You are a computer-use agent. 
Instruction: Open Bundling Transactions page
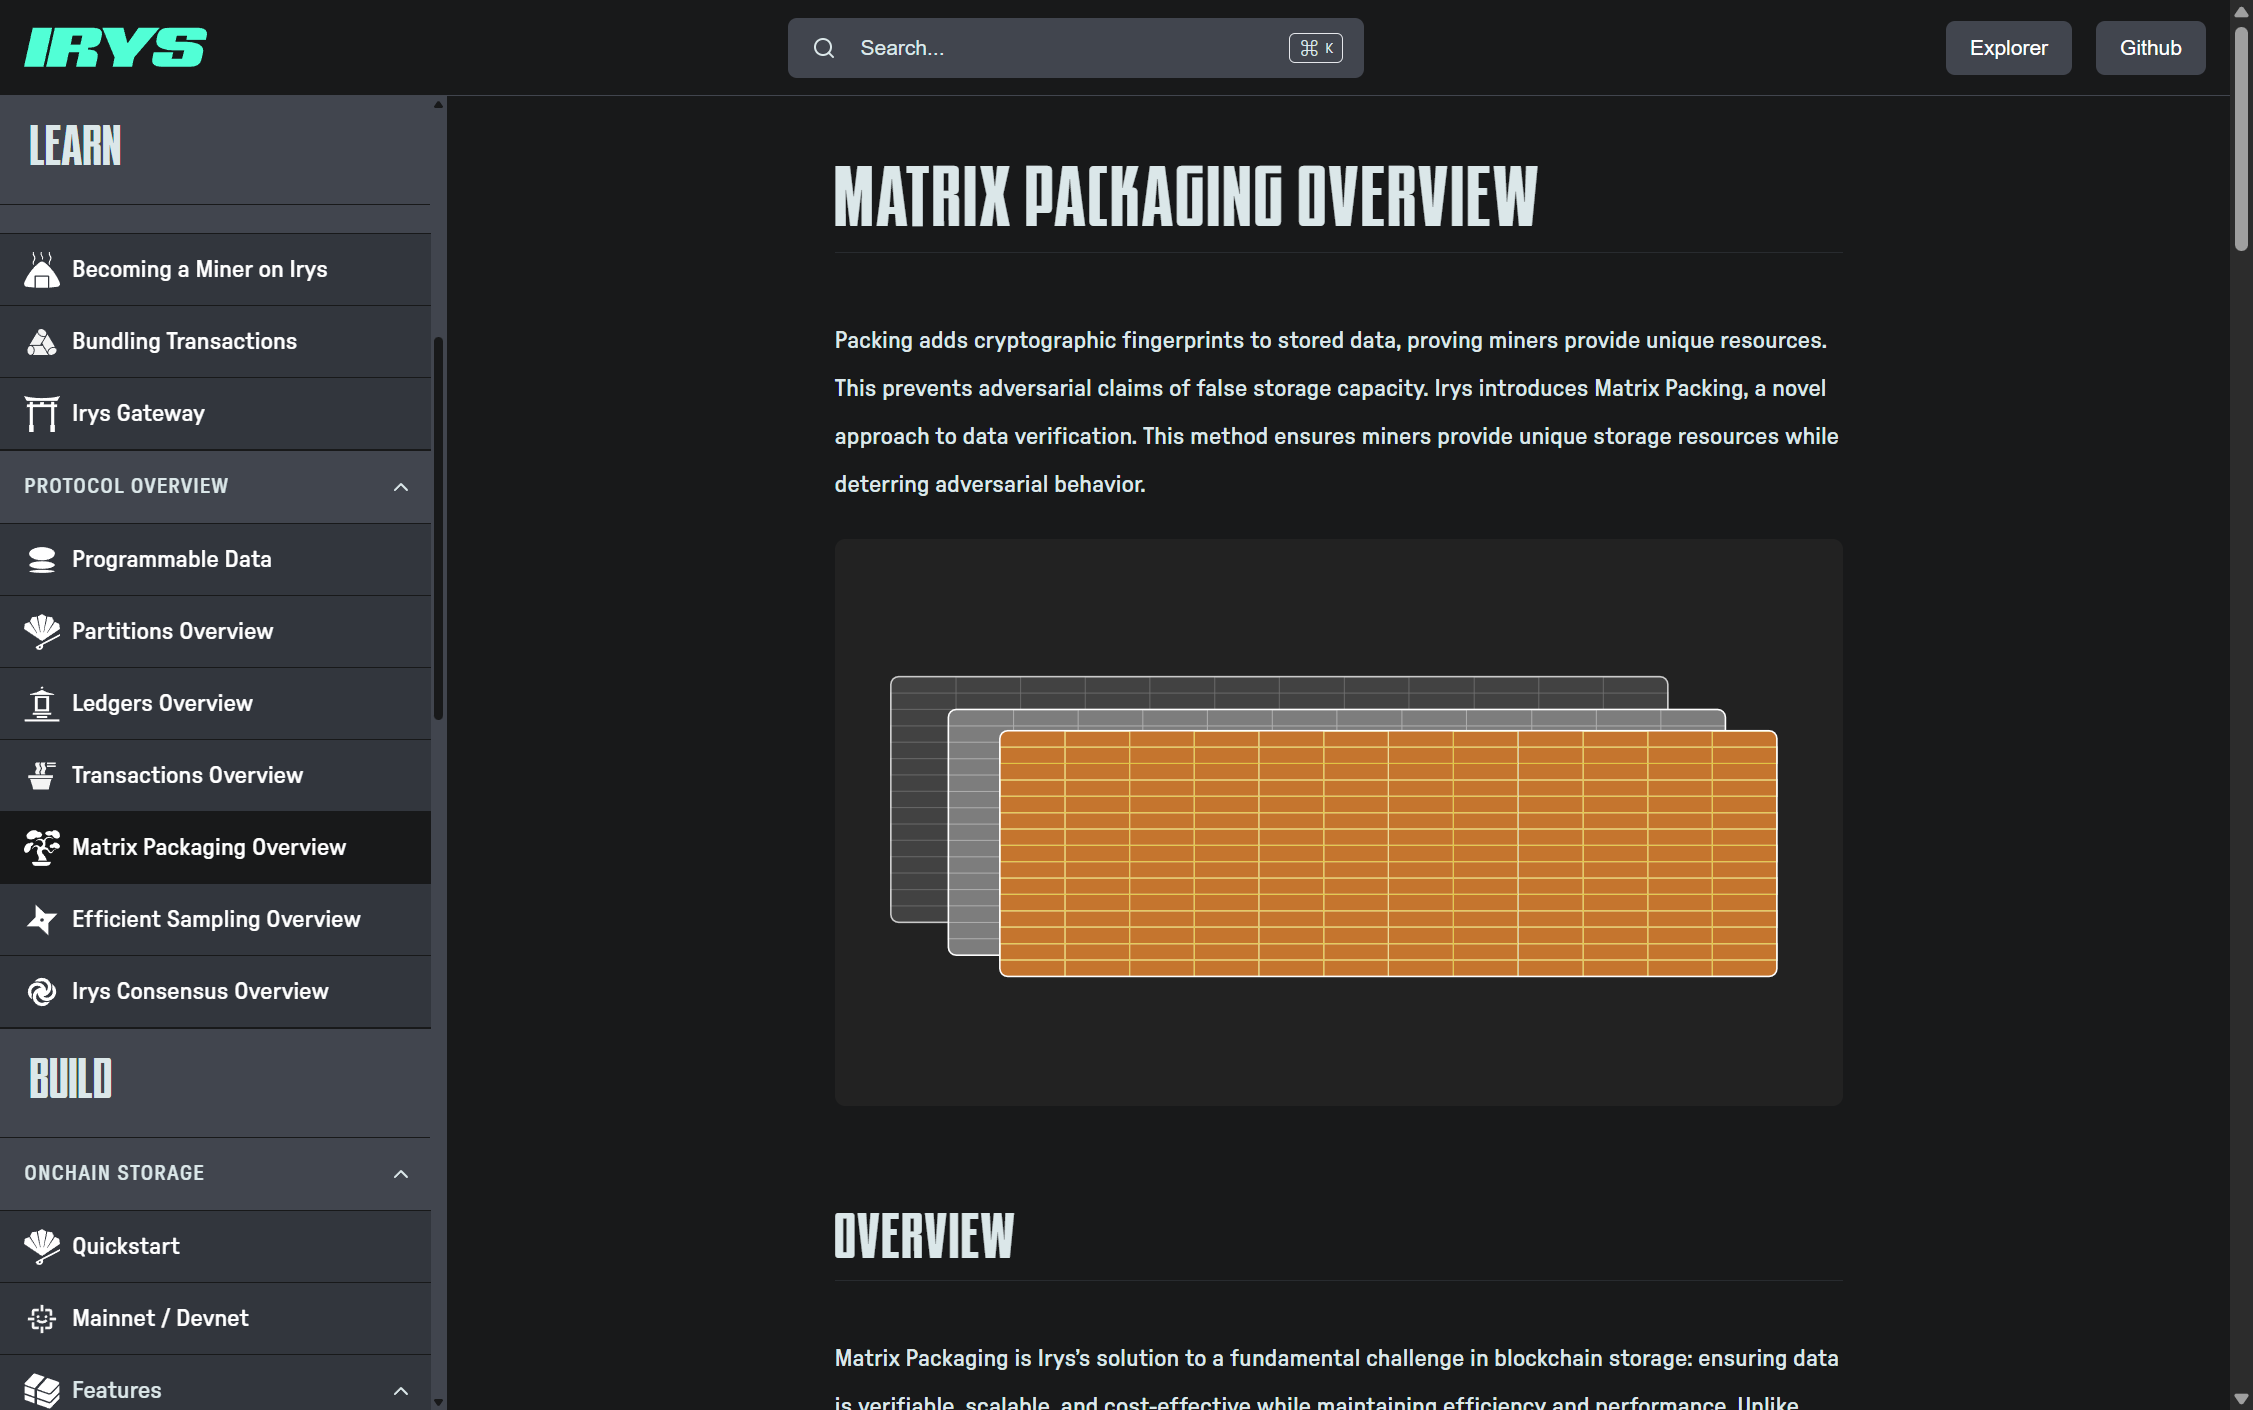(215, 342)
